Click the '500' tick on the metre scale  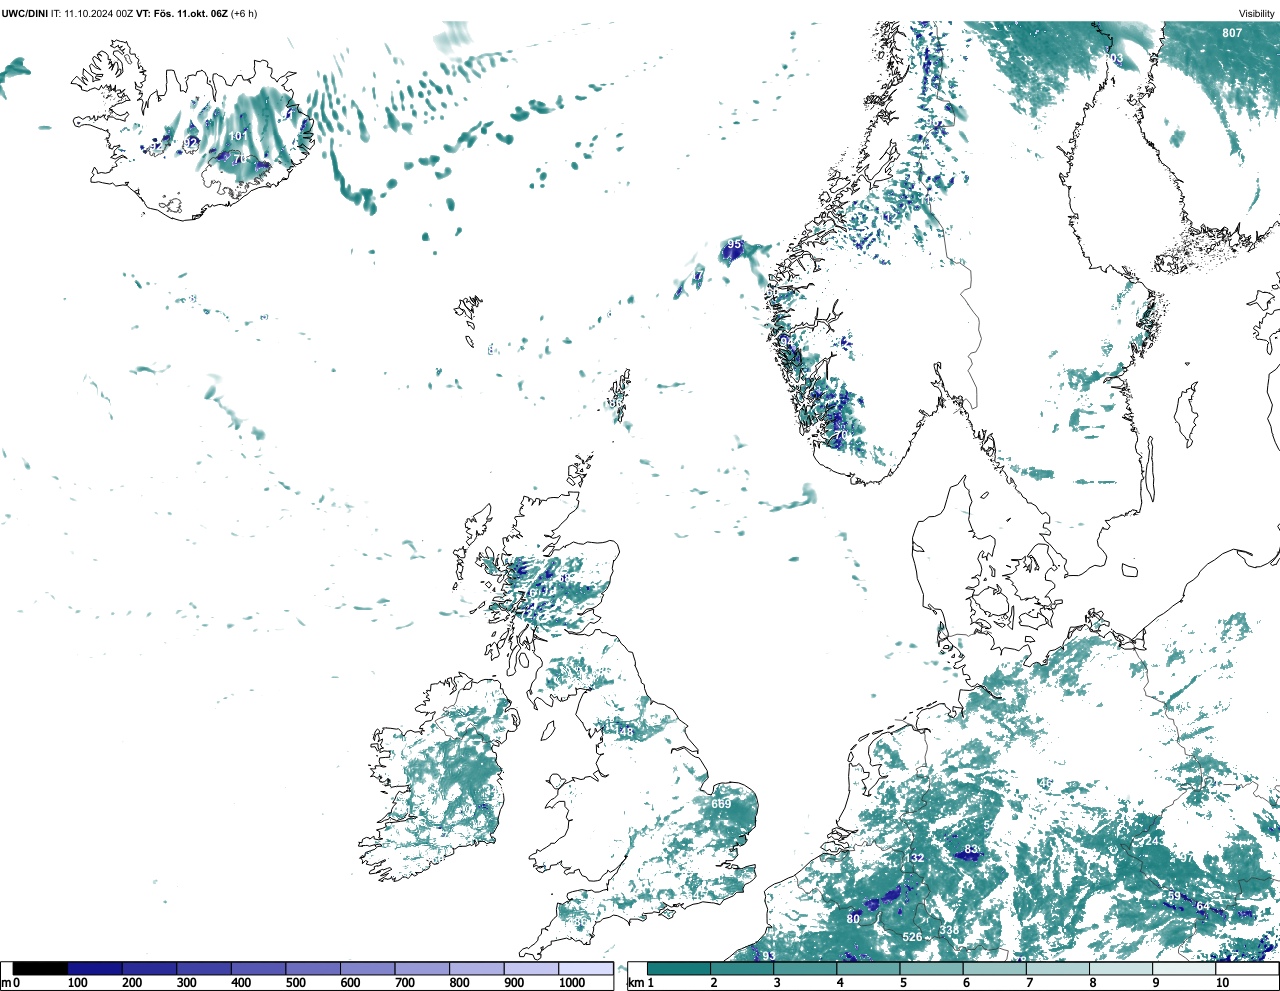coord(295,983)
